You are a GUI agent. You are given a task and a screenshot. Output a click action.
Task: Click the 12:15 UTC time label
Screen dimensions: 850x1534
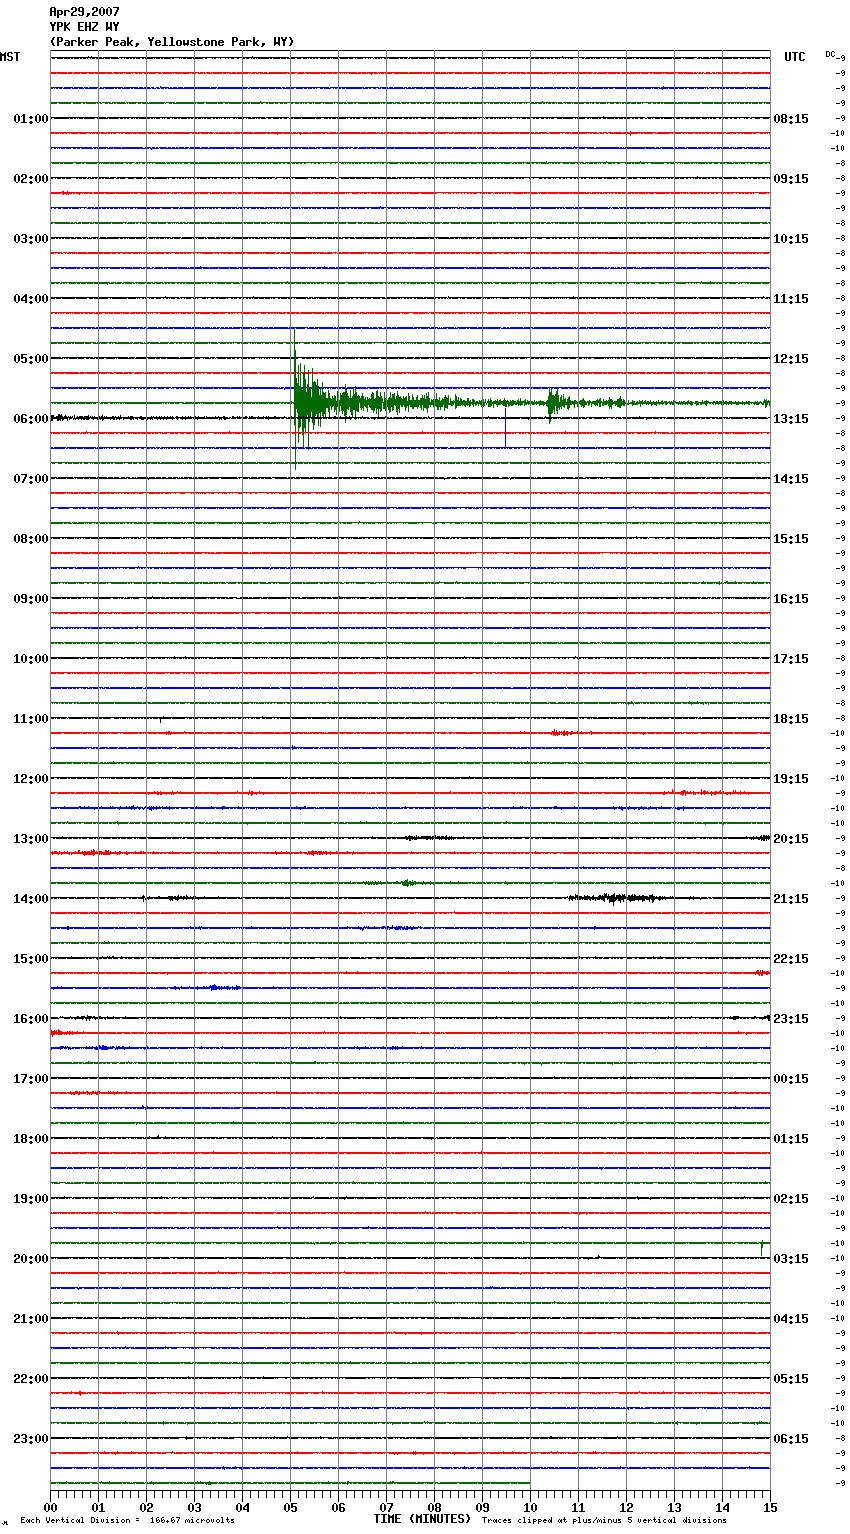(x=791, y=359)
